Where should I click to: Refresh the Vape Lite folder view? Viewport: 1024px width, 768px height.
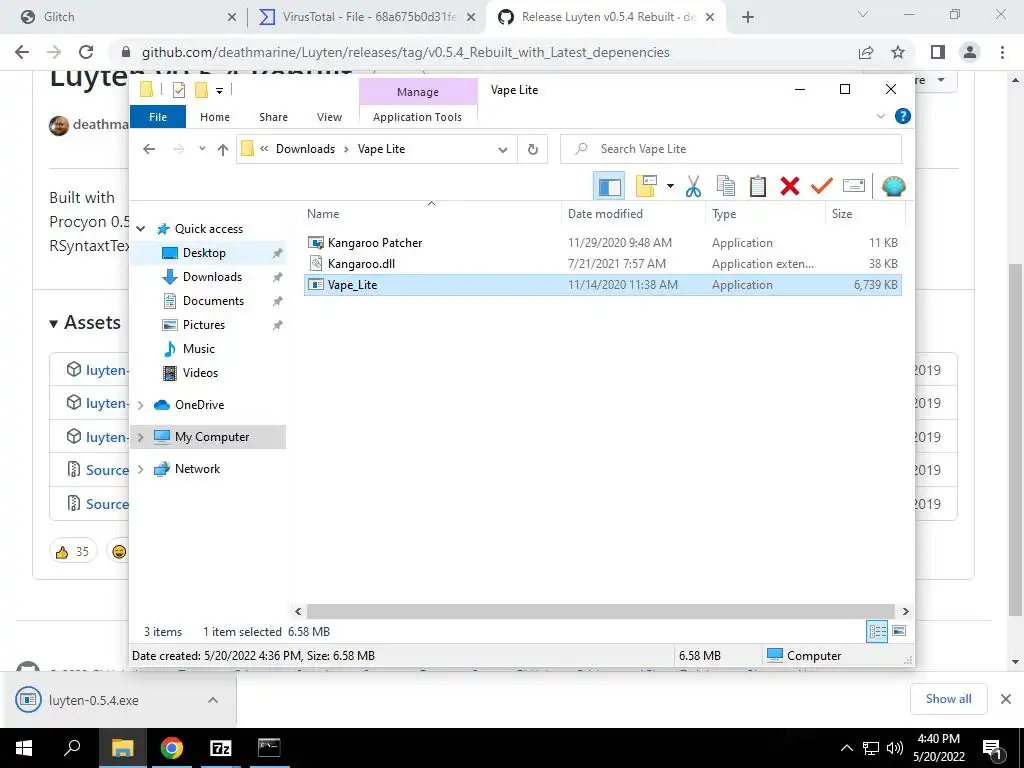click(x=533, y=149)
